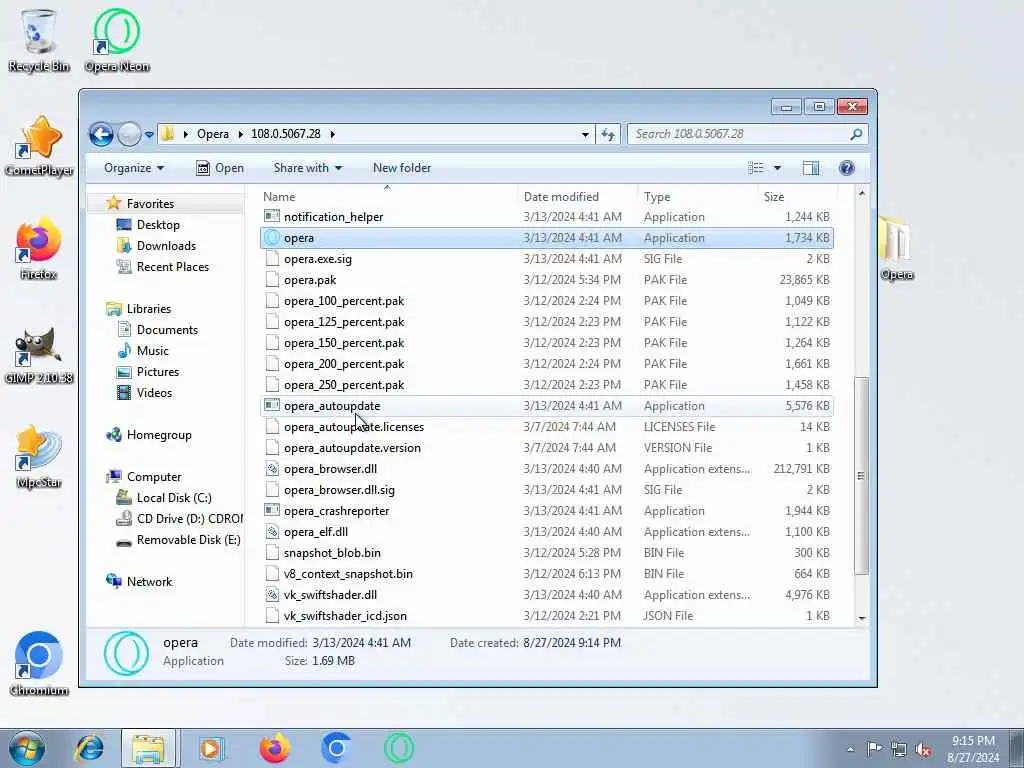This screenshot has height=768, width=1024.
Task: Click the Windows Explorer taskbar button
Action: (148, 748)
